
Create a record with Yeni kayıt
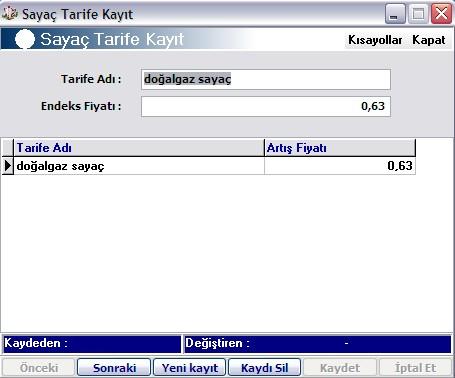coord(189,368)
